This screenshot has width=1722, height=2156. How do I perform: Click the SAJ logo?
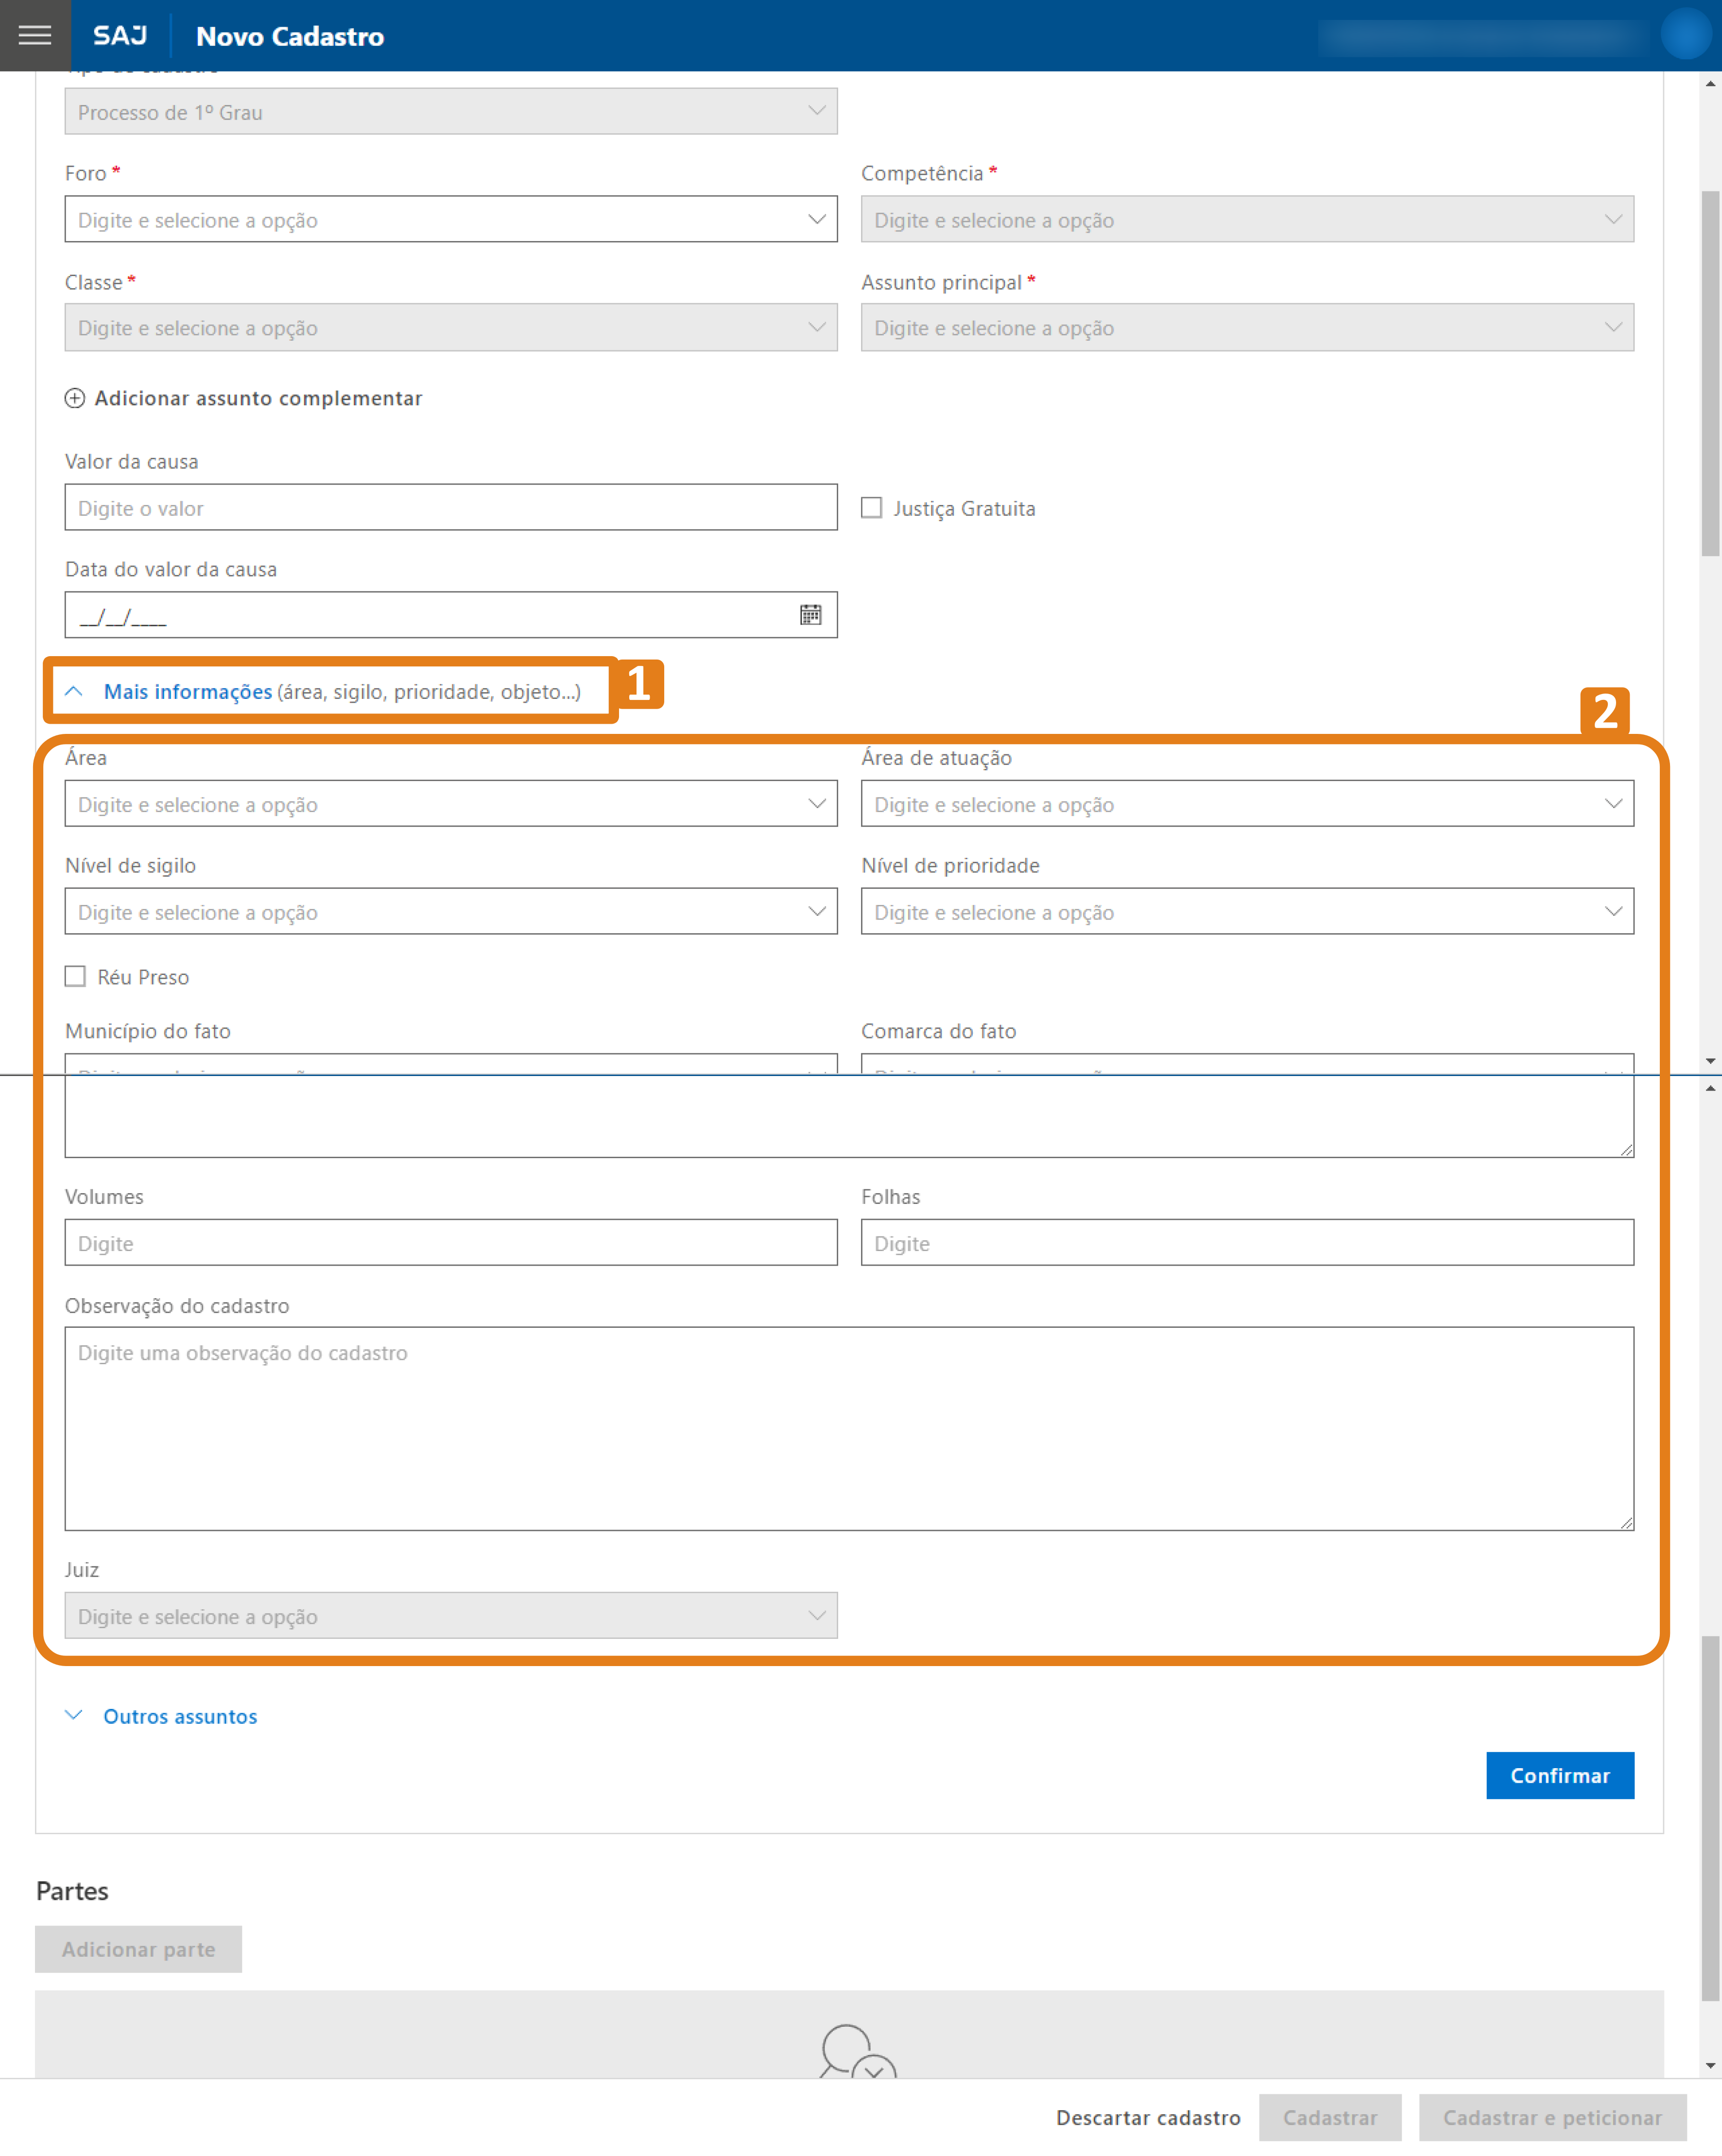[x=120, y=36]
